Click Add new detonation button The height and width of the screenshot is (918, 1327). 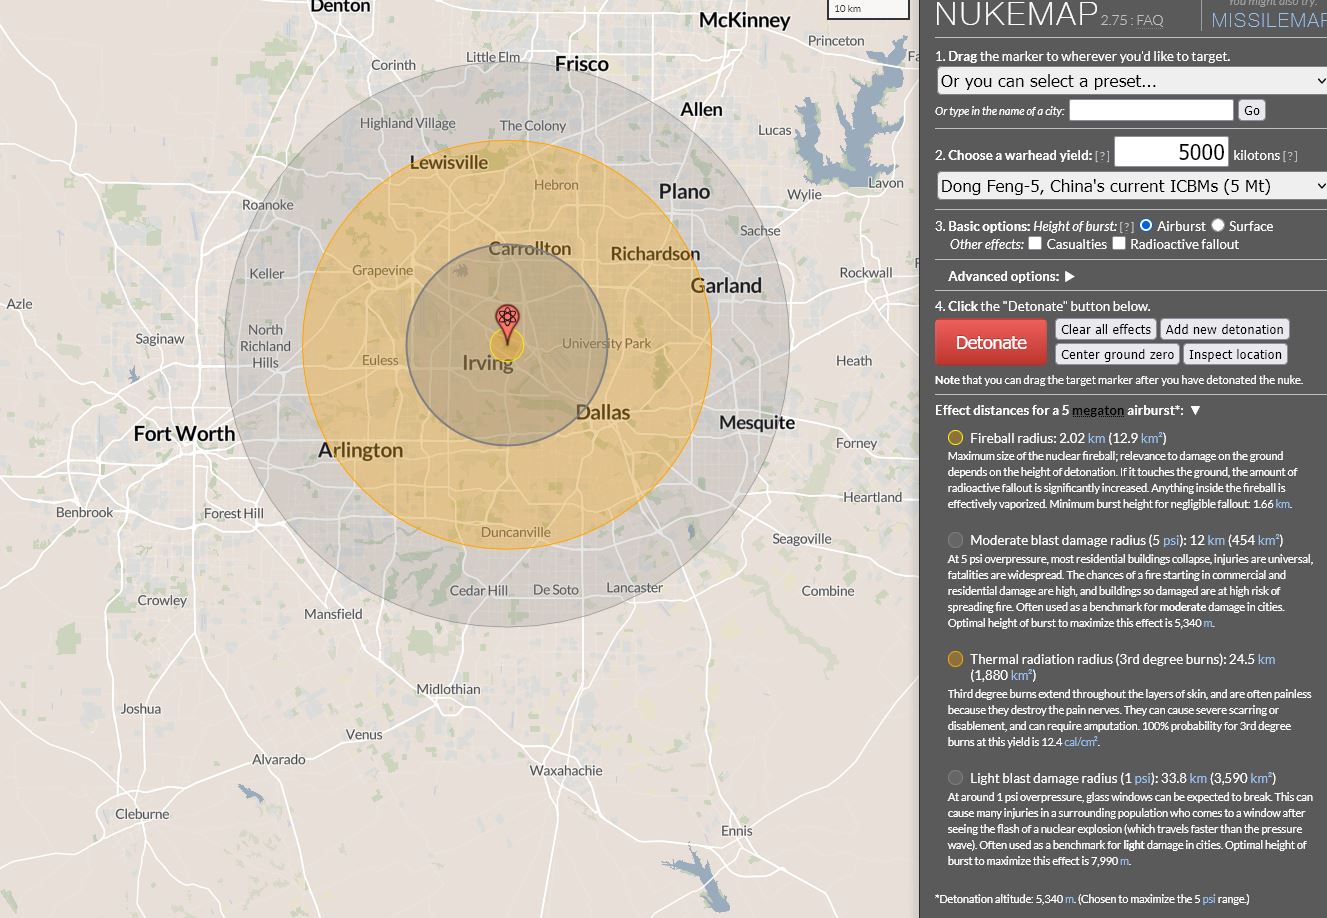pos(1224,329)
